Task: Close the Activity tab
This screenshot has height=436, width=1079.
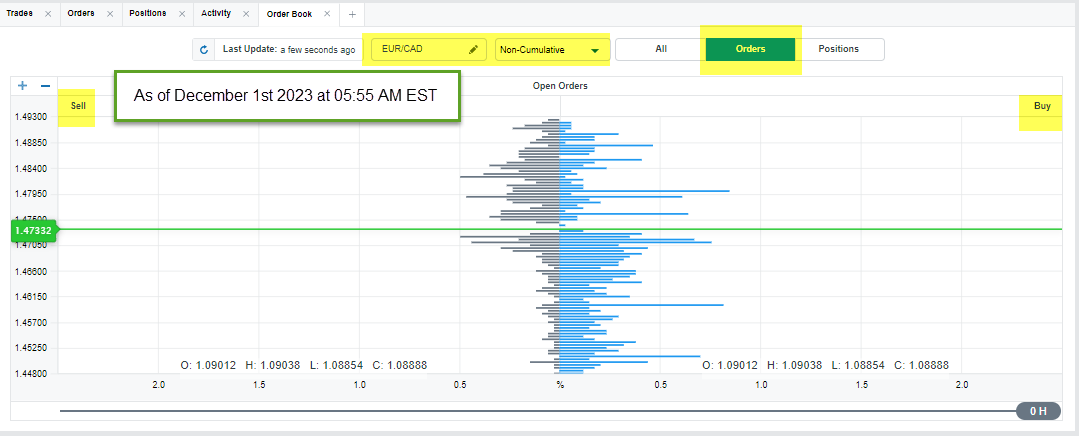Action: 247,14
